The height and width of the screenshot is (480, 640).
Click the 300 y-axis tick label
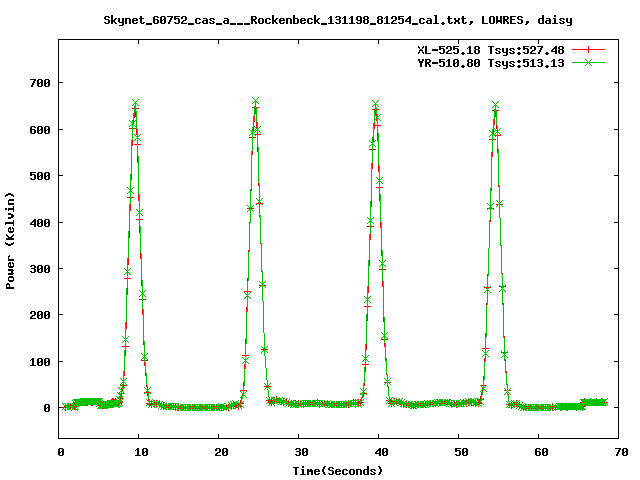pyautogui.click(x=40, y=269)
